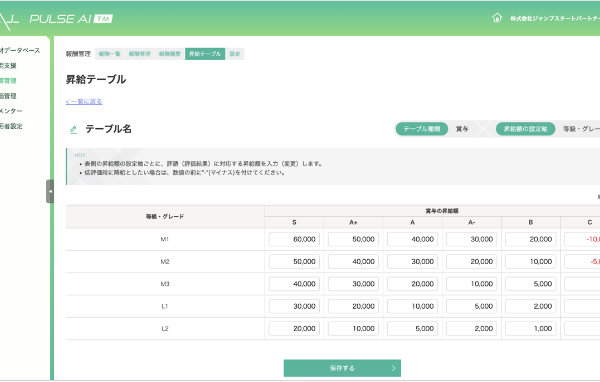Edit M2 row A- value 20,000

pyautogui.click(x=471, y=261)
